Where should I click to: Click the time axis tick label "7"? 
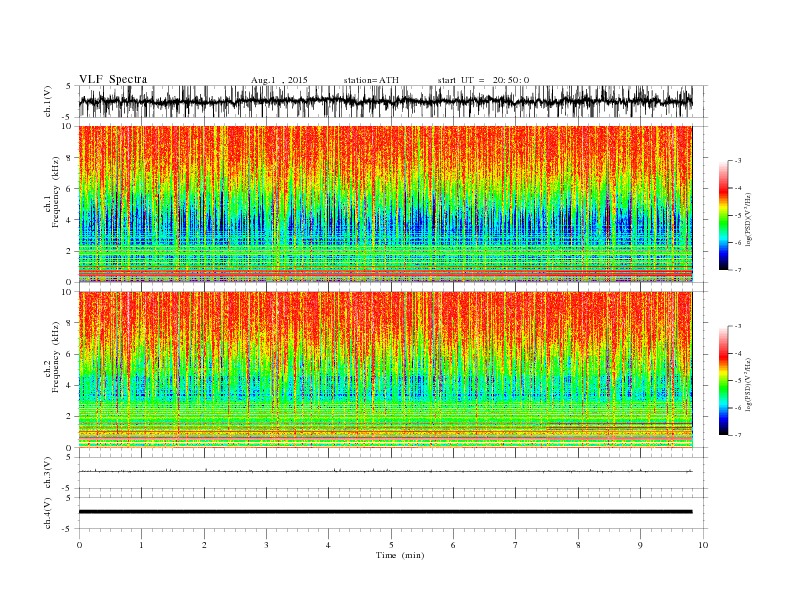click(x=516, y=545)
